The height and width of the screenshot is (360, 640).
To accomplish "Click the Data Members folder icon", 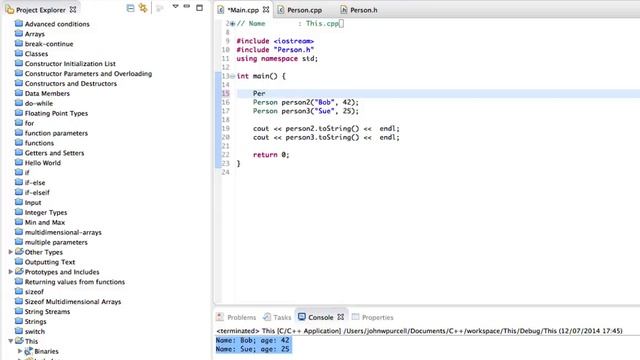I will coord(19,93).
